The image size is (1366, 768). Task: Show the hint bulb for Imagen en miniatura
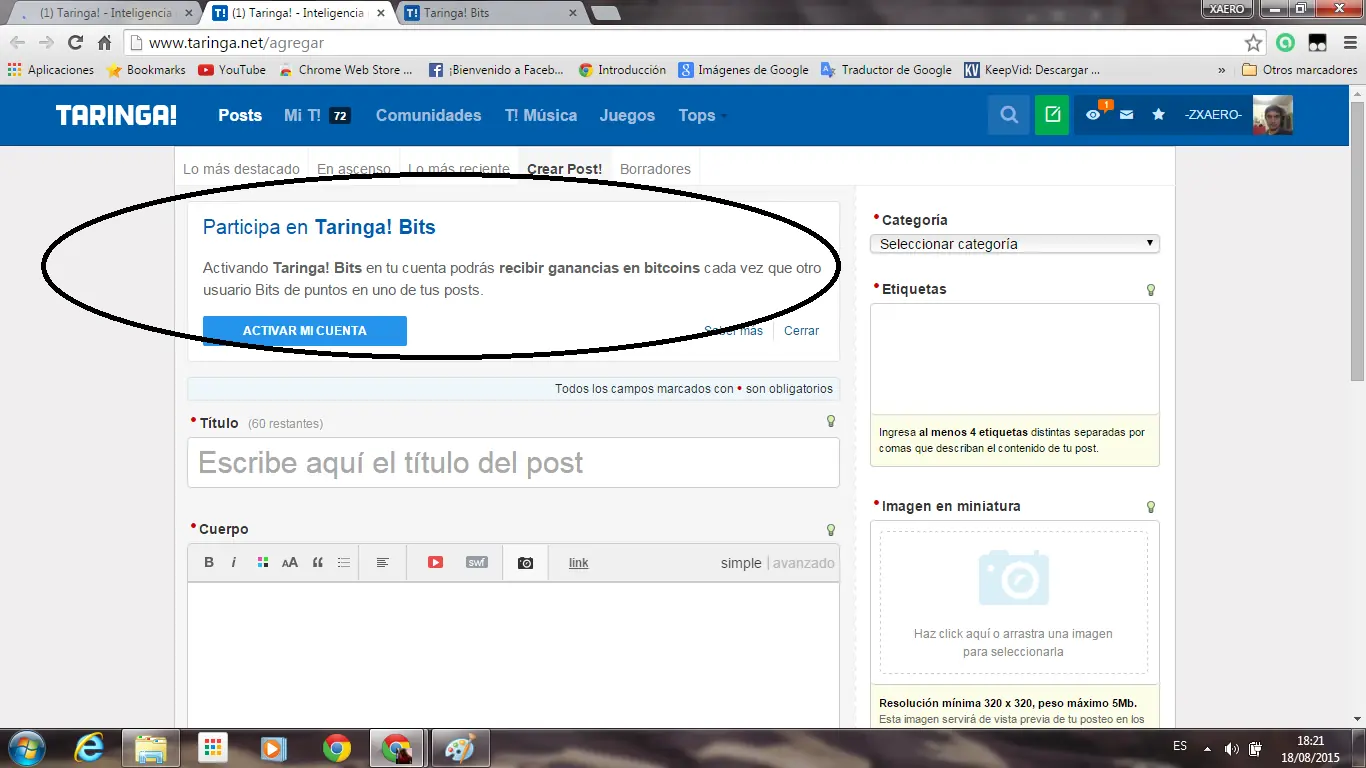point(1150,507)
